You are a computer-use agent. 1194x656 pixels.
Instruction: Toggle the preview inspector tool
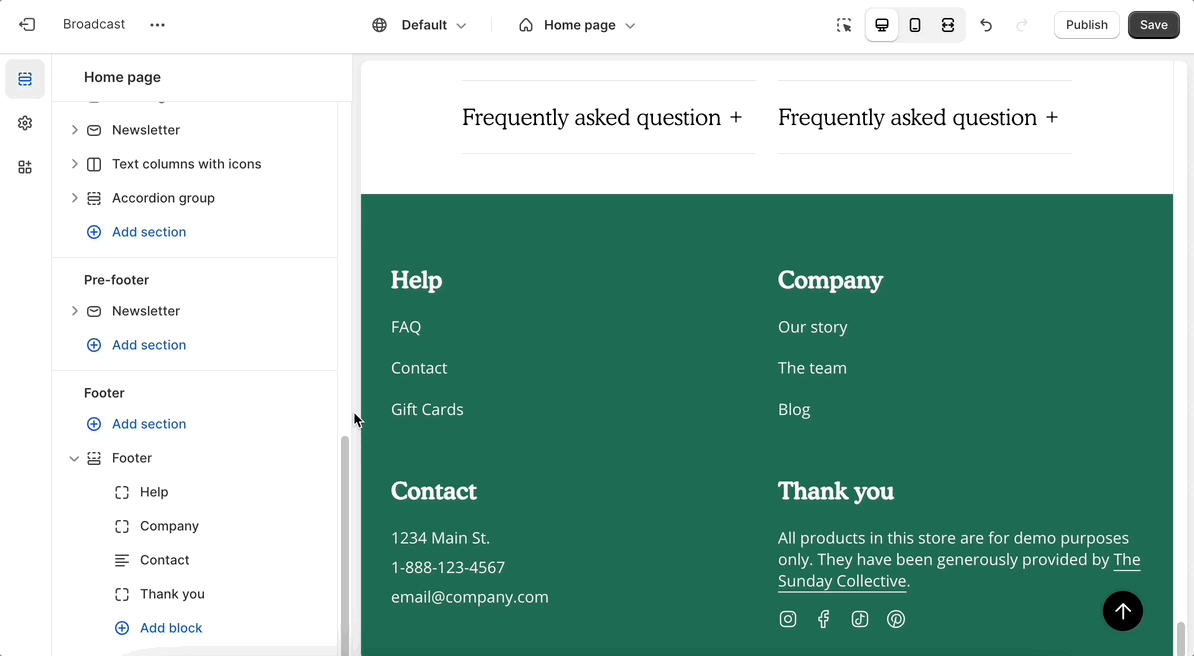(x=844, y=25)
